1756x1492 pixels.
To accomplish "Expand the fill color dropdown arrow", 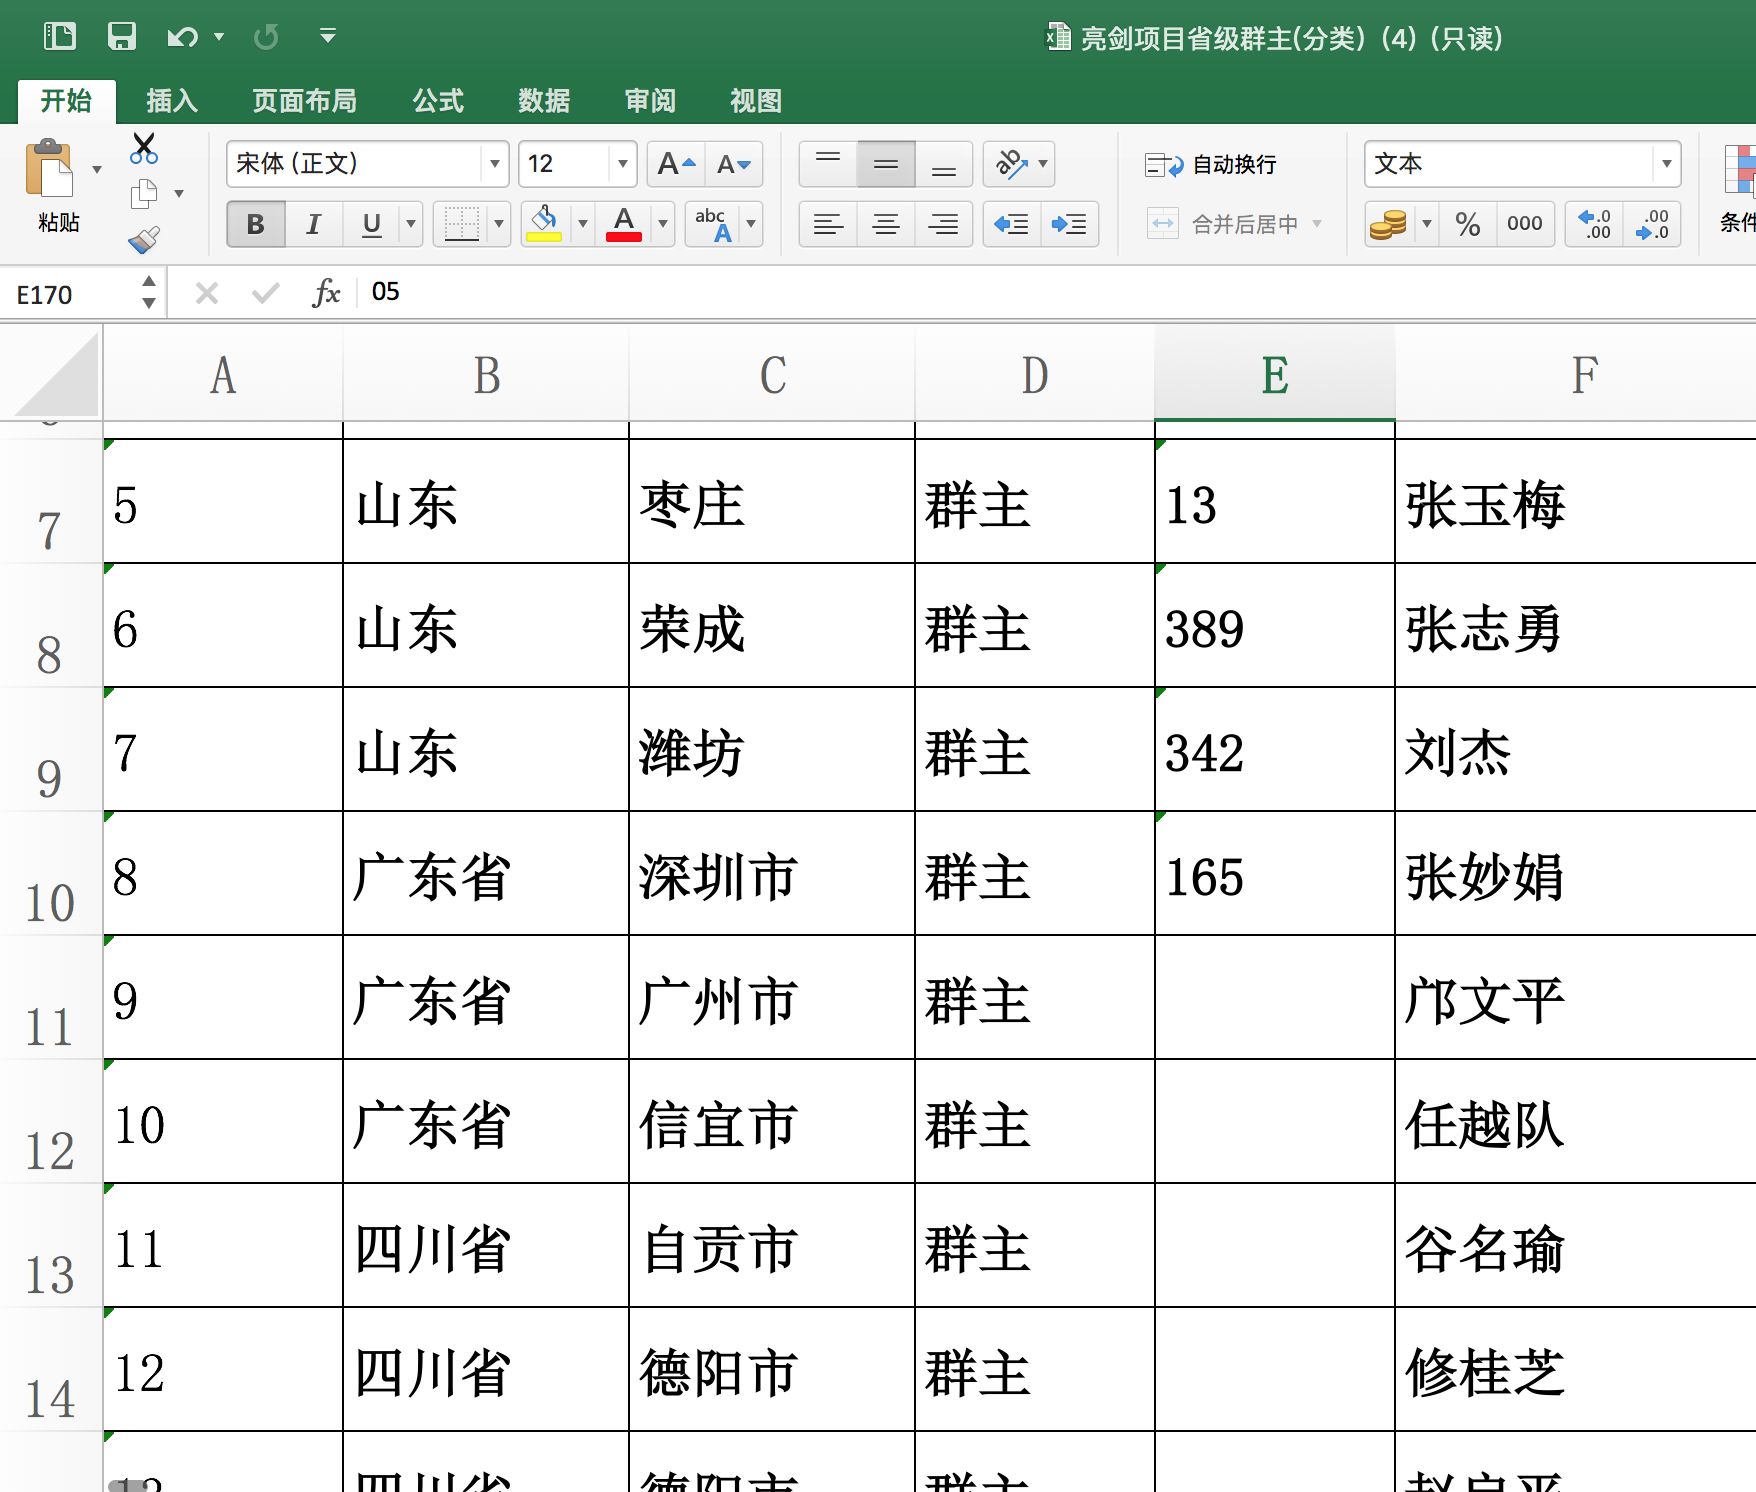I will [583, 224].
